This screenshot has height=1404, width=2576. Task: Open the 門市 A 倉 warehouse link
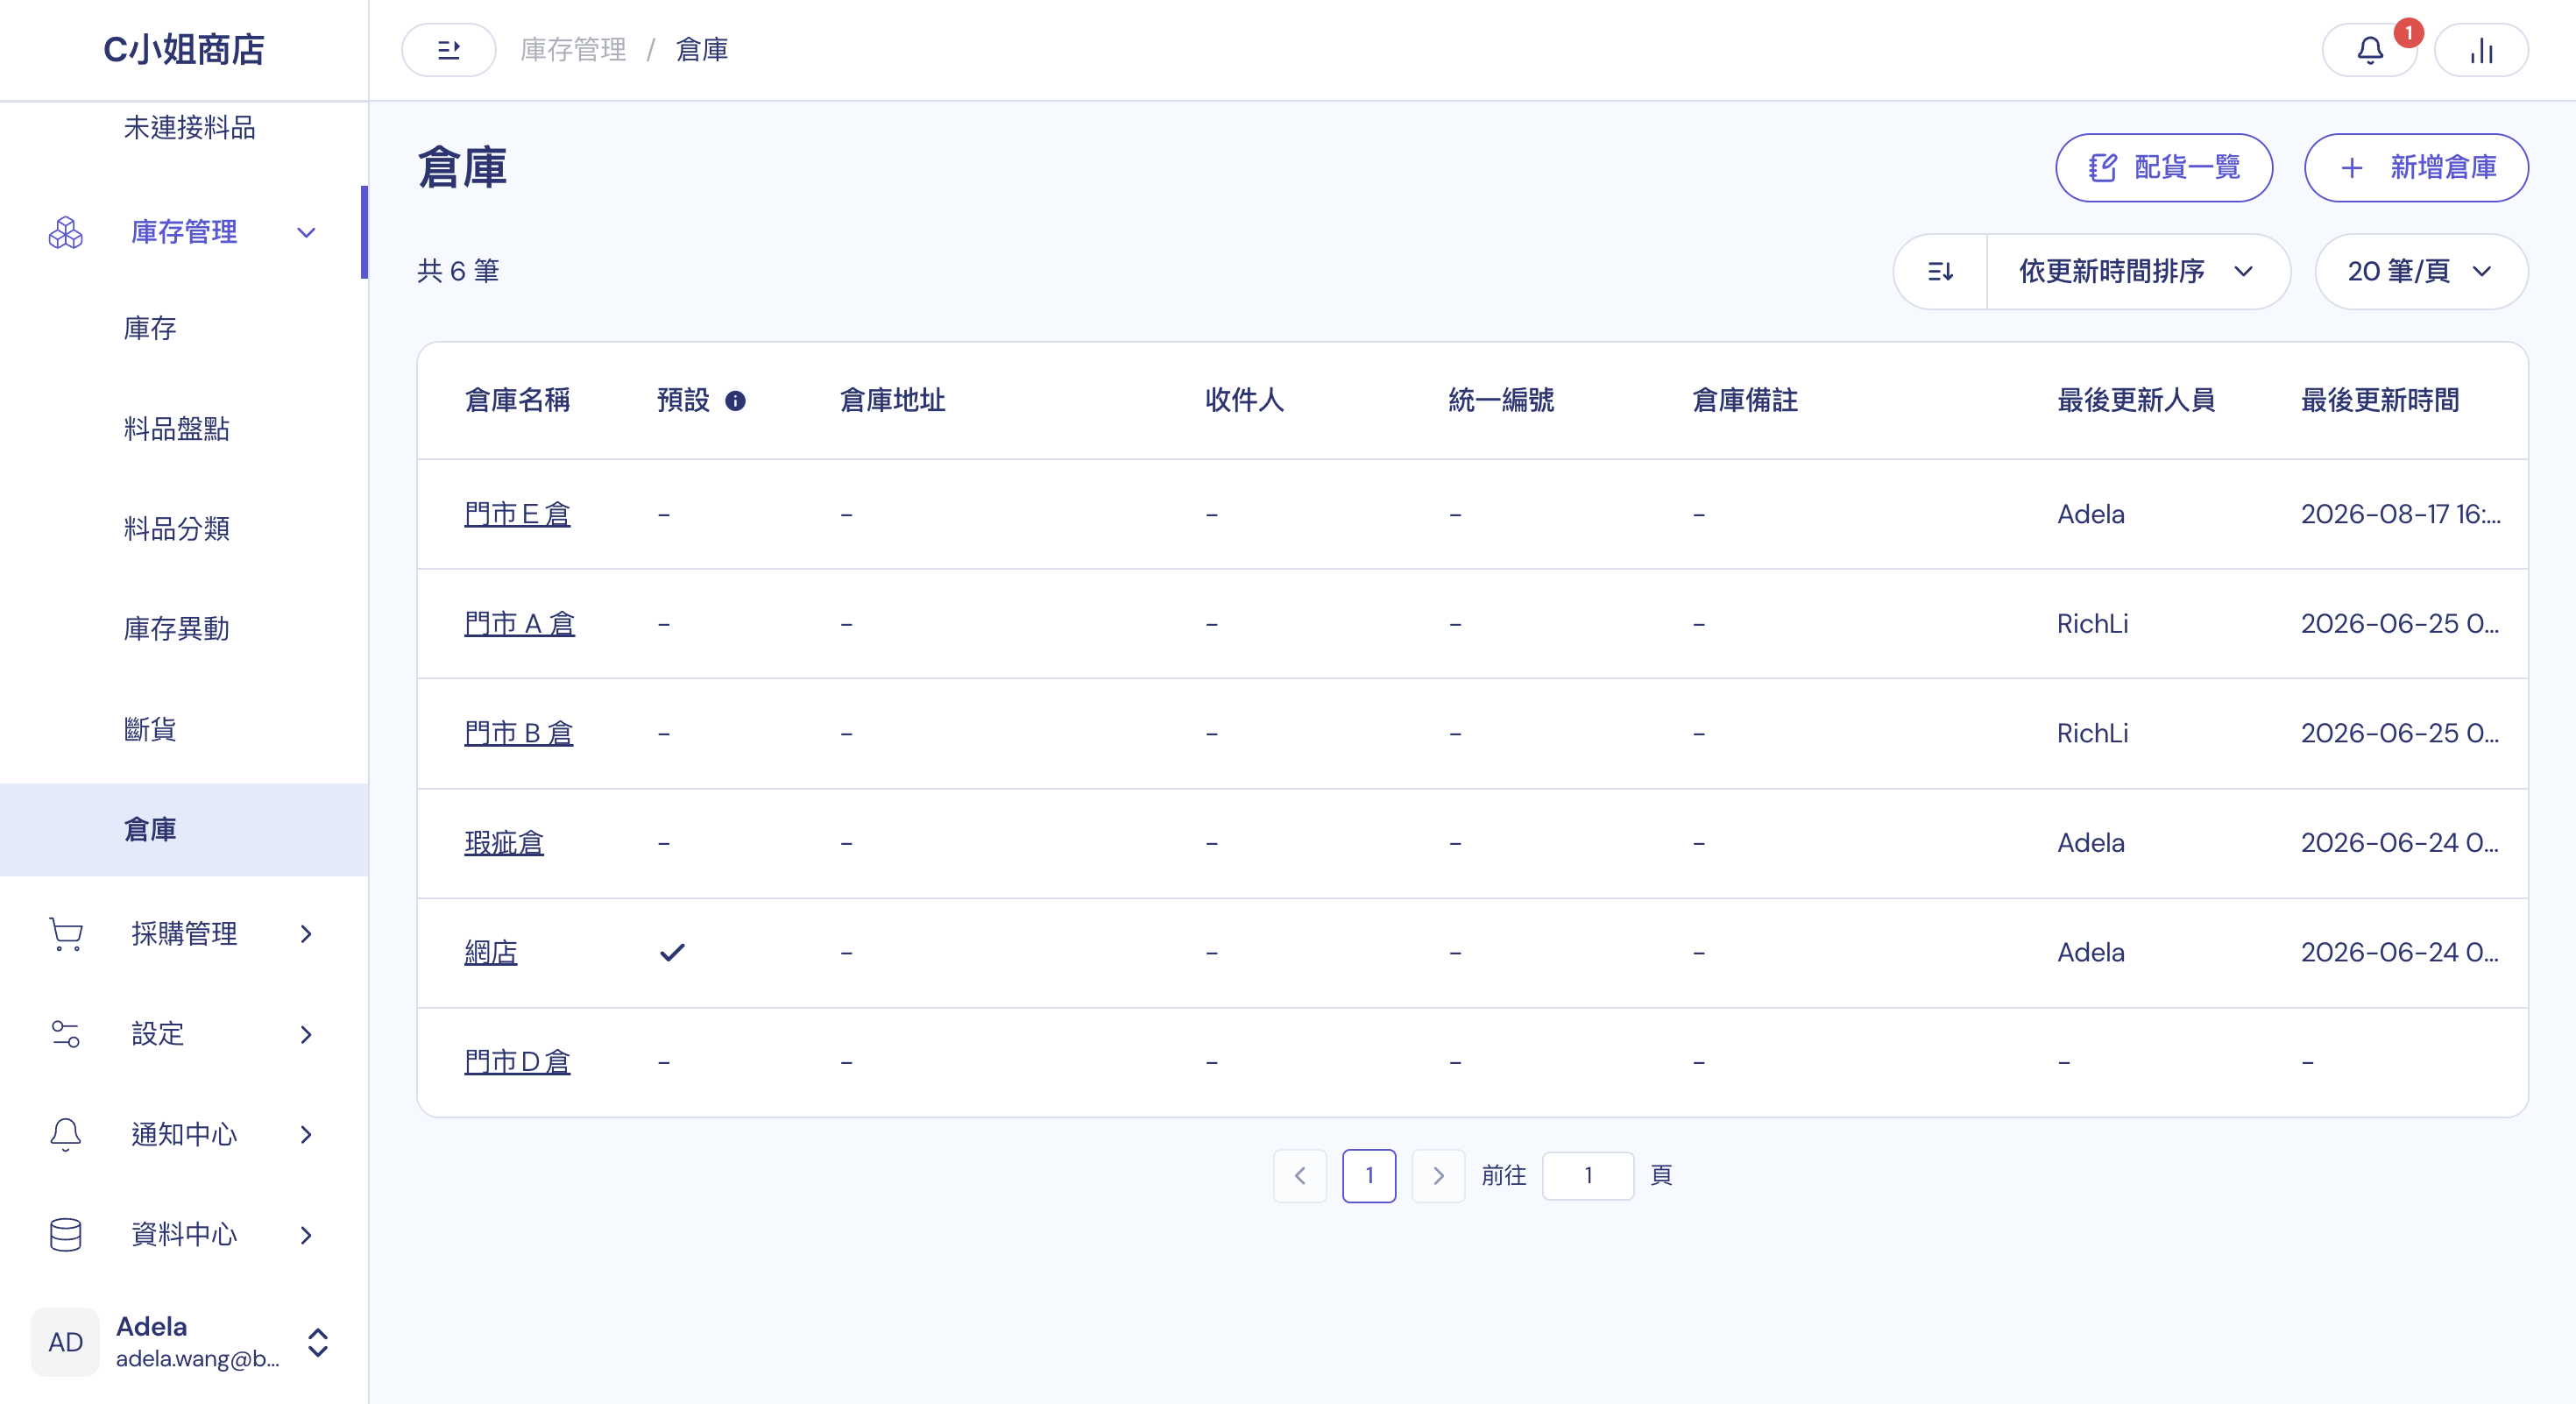coord(519,624)
